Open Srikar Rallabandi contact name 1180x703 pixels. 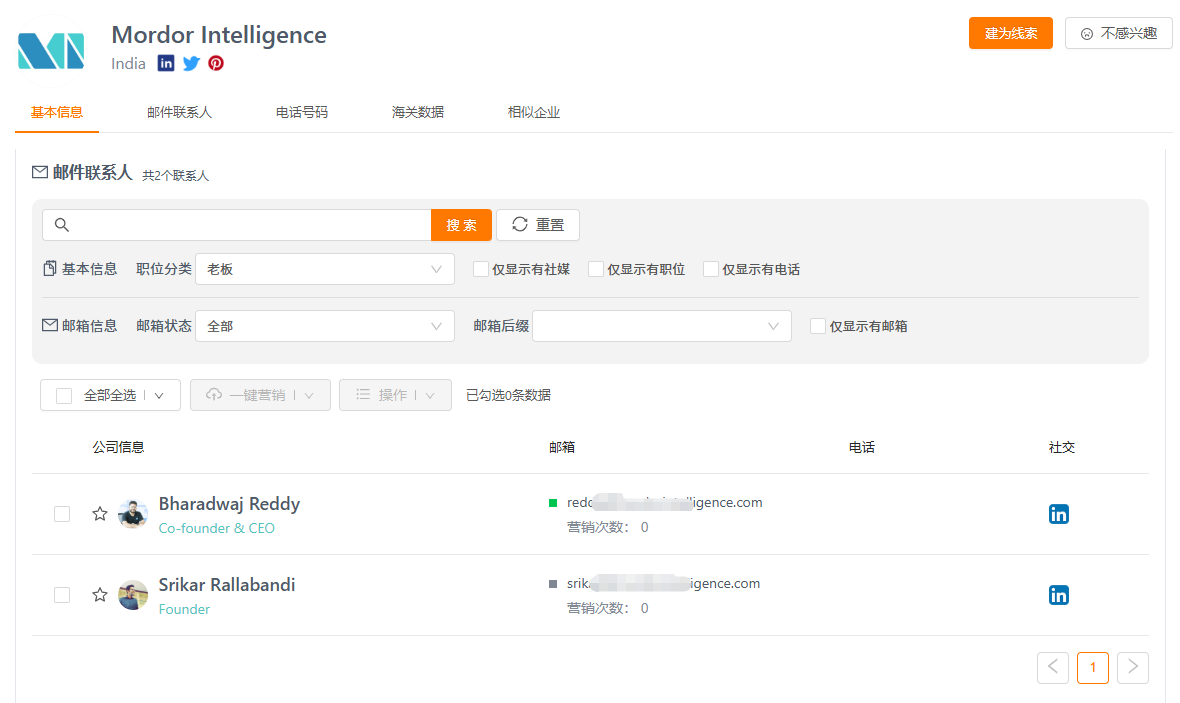227,585
